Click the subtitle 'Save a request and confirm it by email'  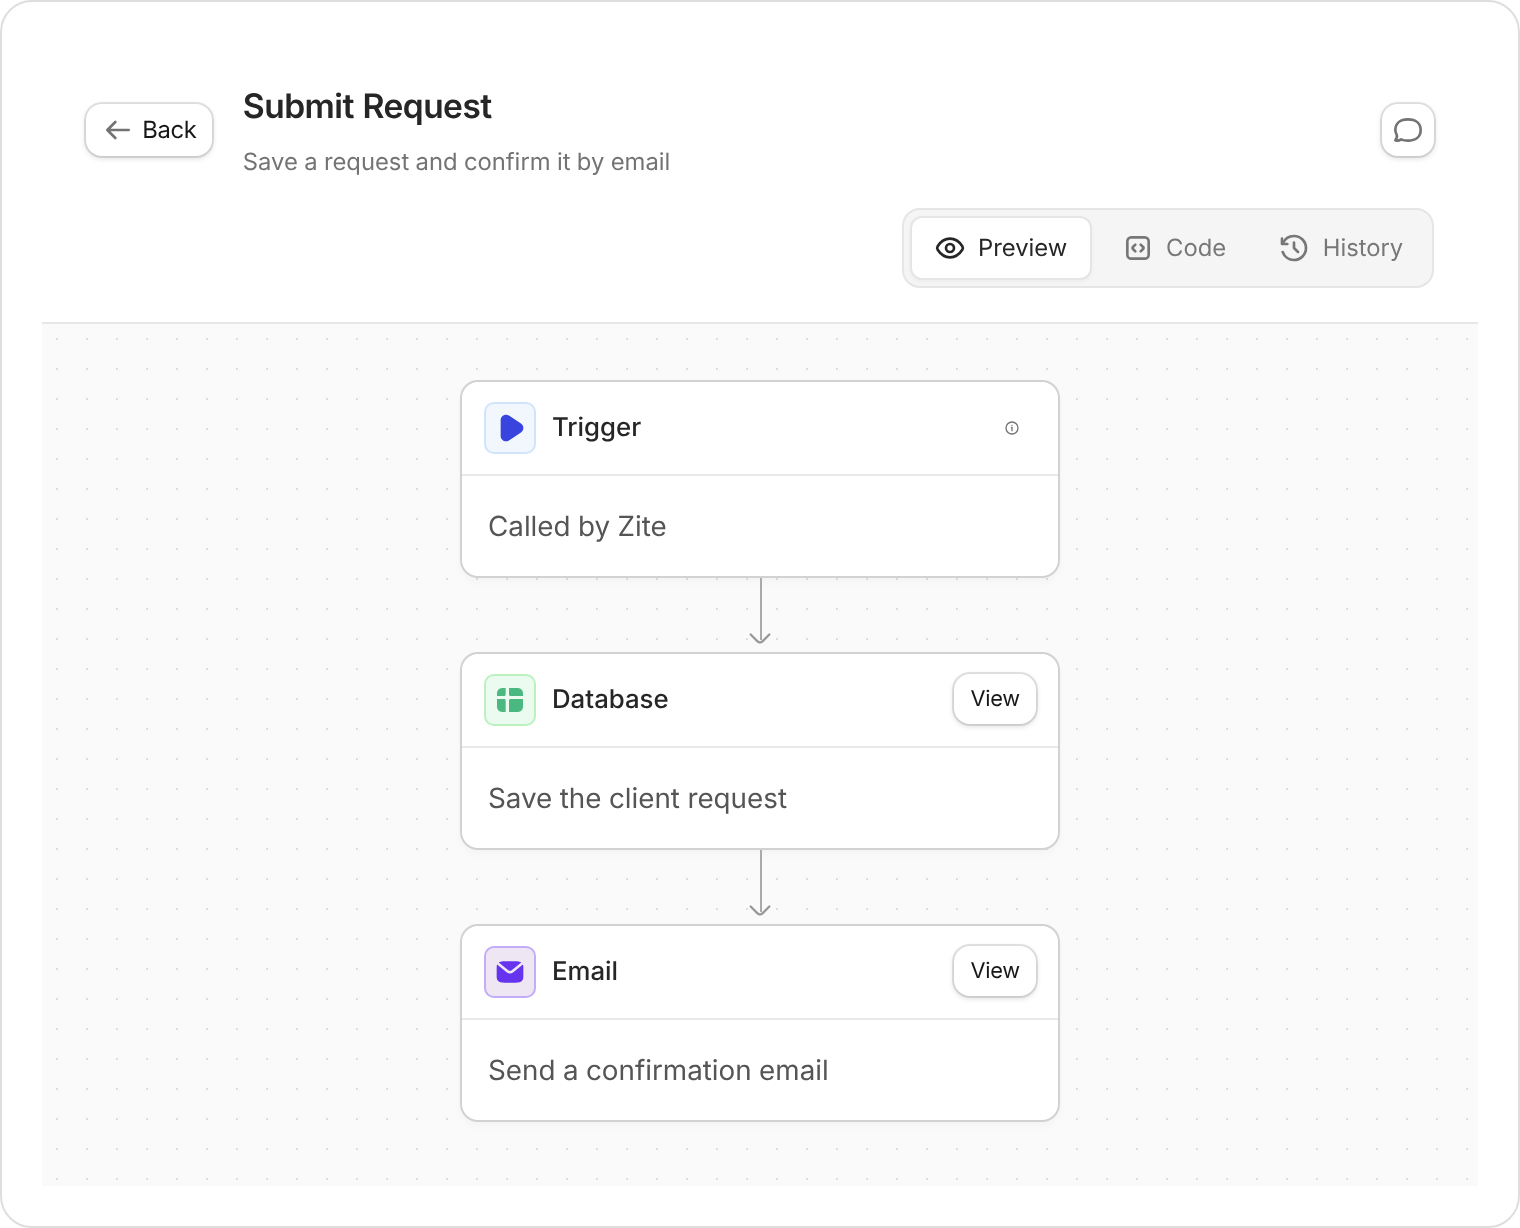click(456, 162)
